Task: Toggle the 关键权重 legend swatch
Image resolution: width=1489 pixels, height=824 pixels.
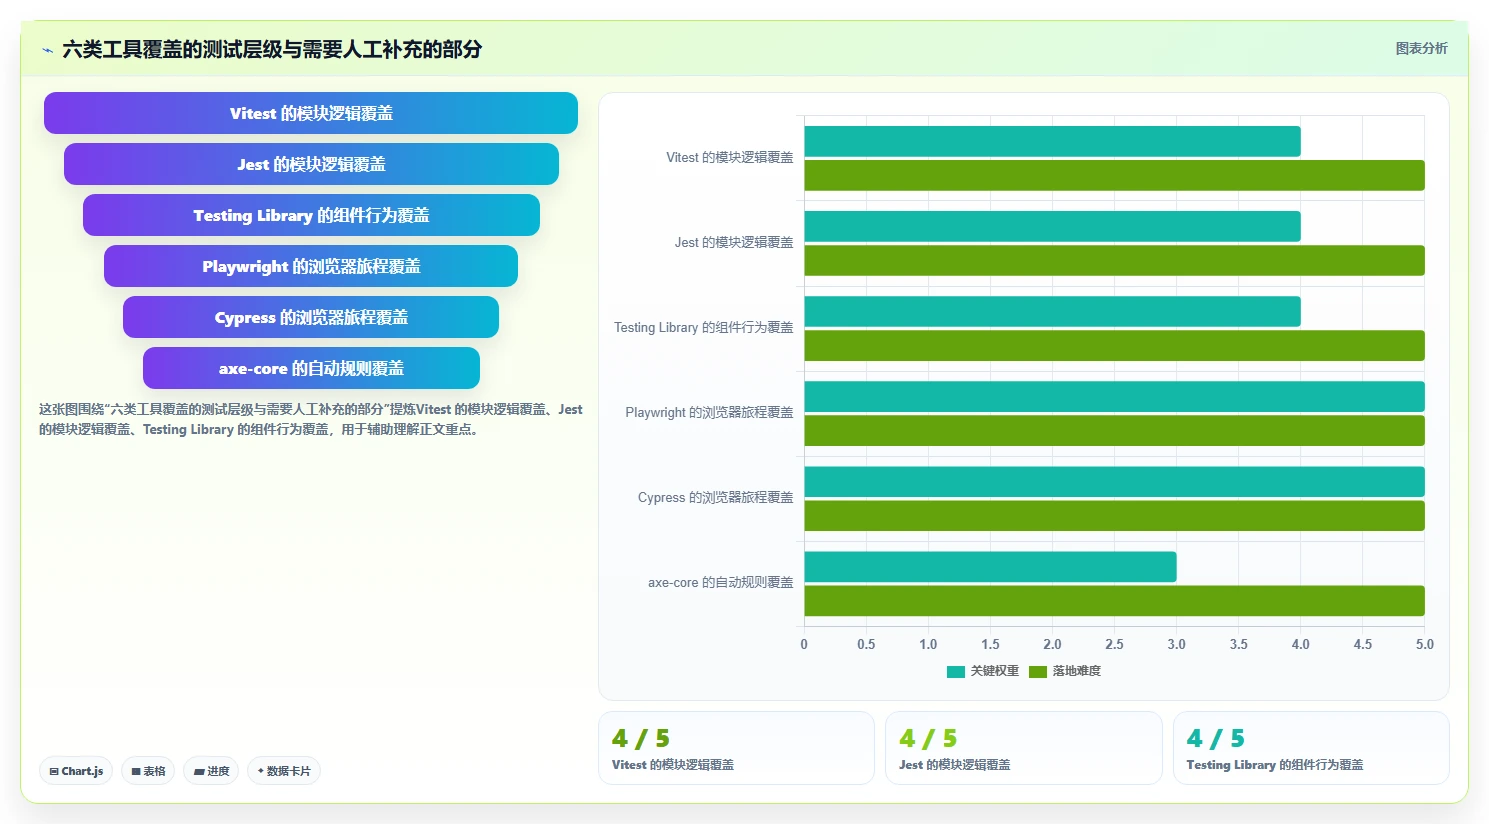Action: click(955, 671)
